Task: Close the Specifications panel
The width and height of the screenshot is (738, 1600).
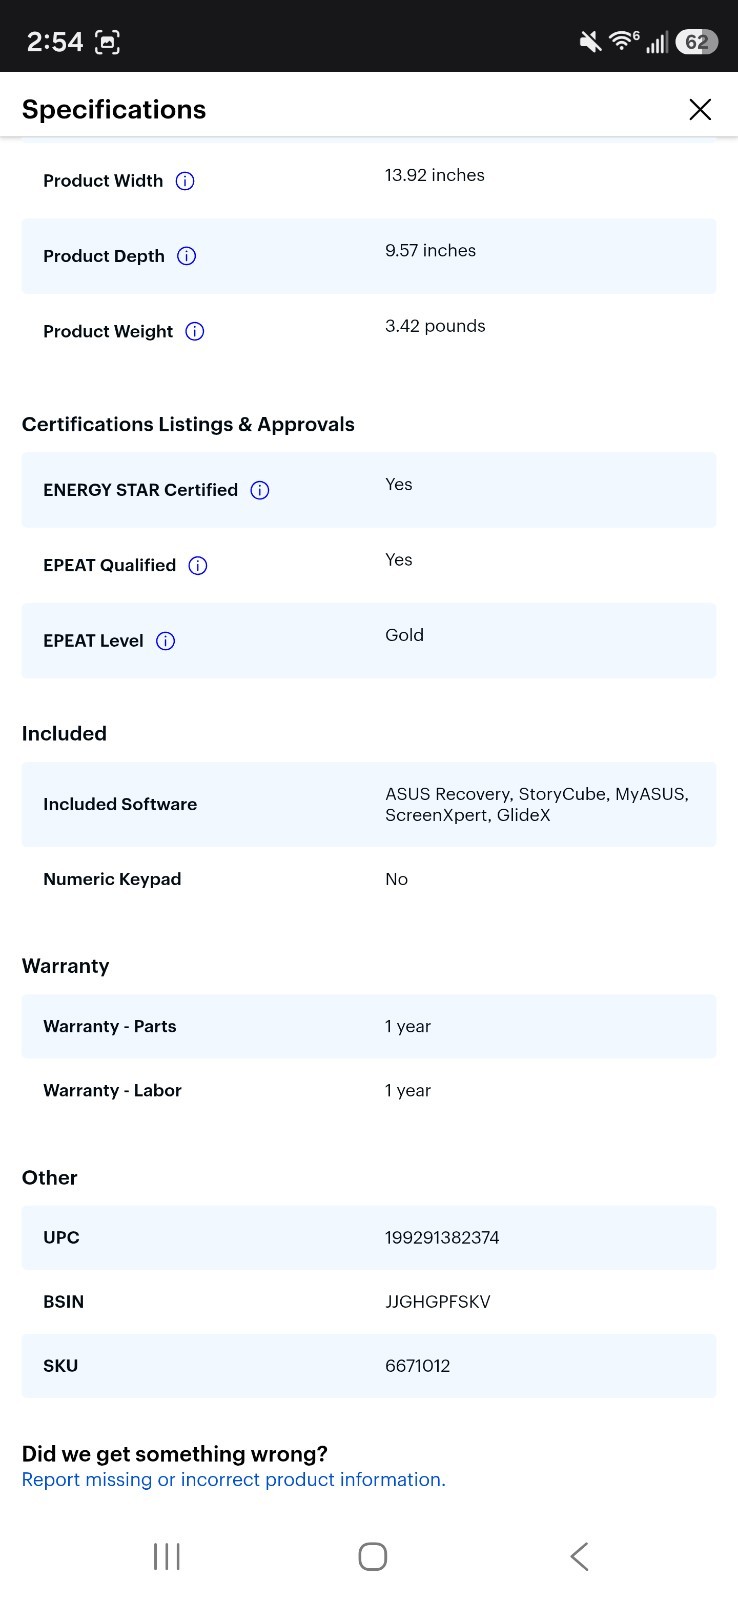Action: [x=700, y=109]
